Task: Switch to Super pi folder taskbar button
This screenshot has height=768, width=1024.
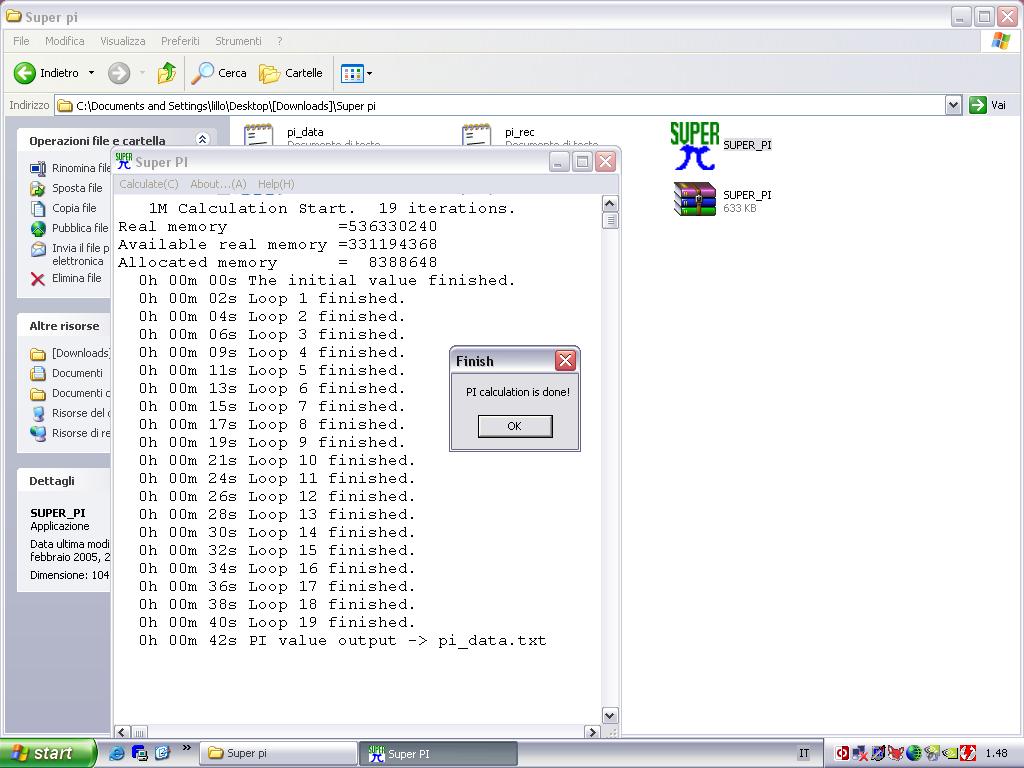Action: [x=278, y=754]
